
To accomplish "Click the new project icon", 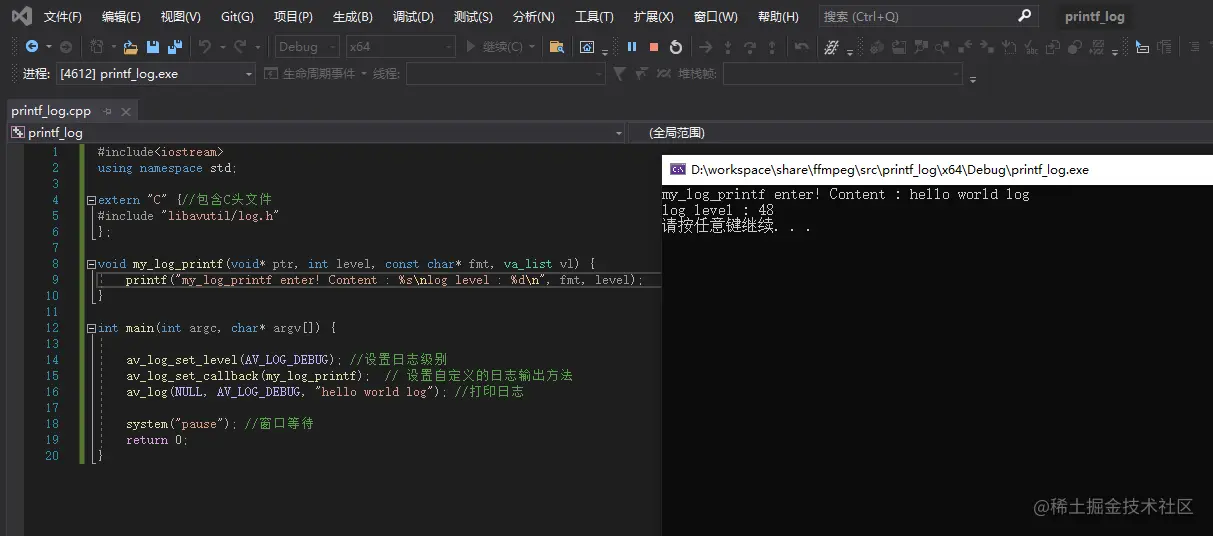I will (x=97, y=47).
